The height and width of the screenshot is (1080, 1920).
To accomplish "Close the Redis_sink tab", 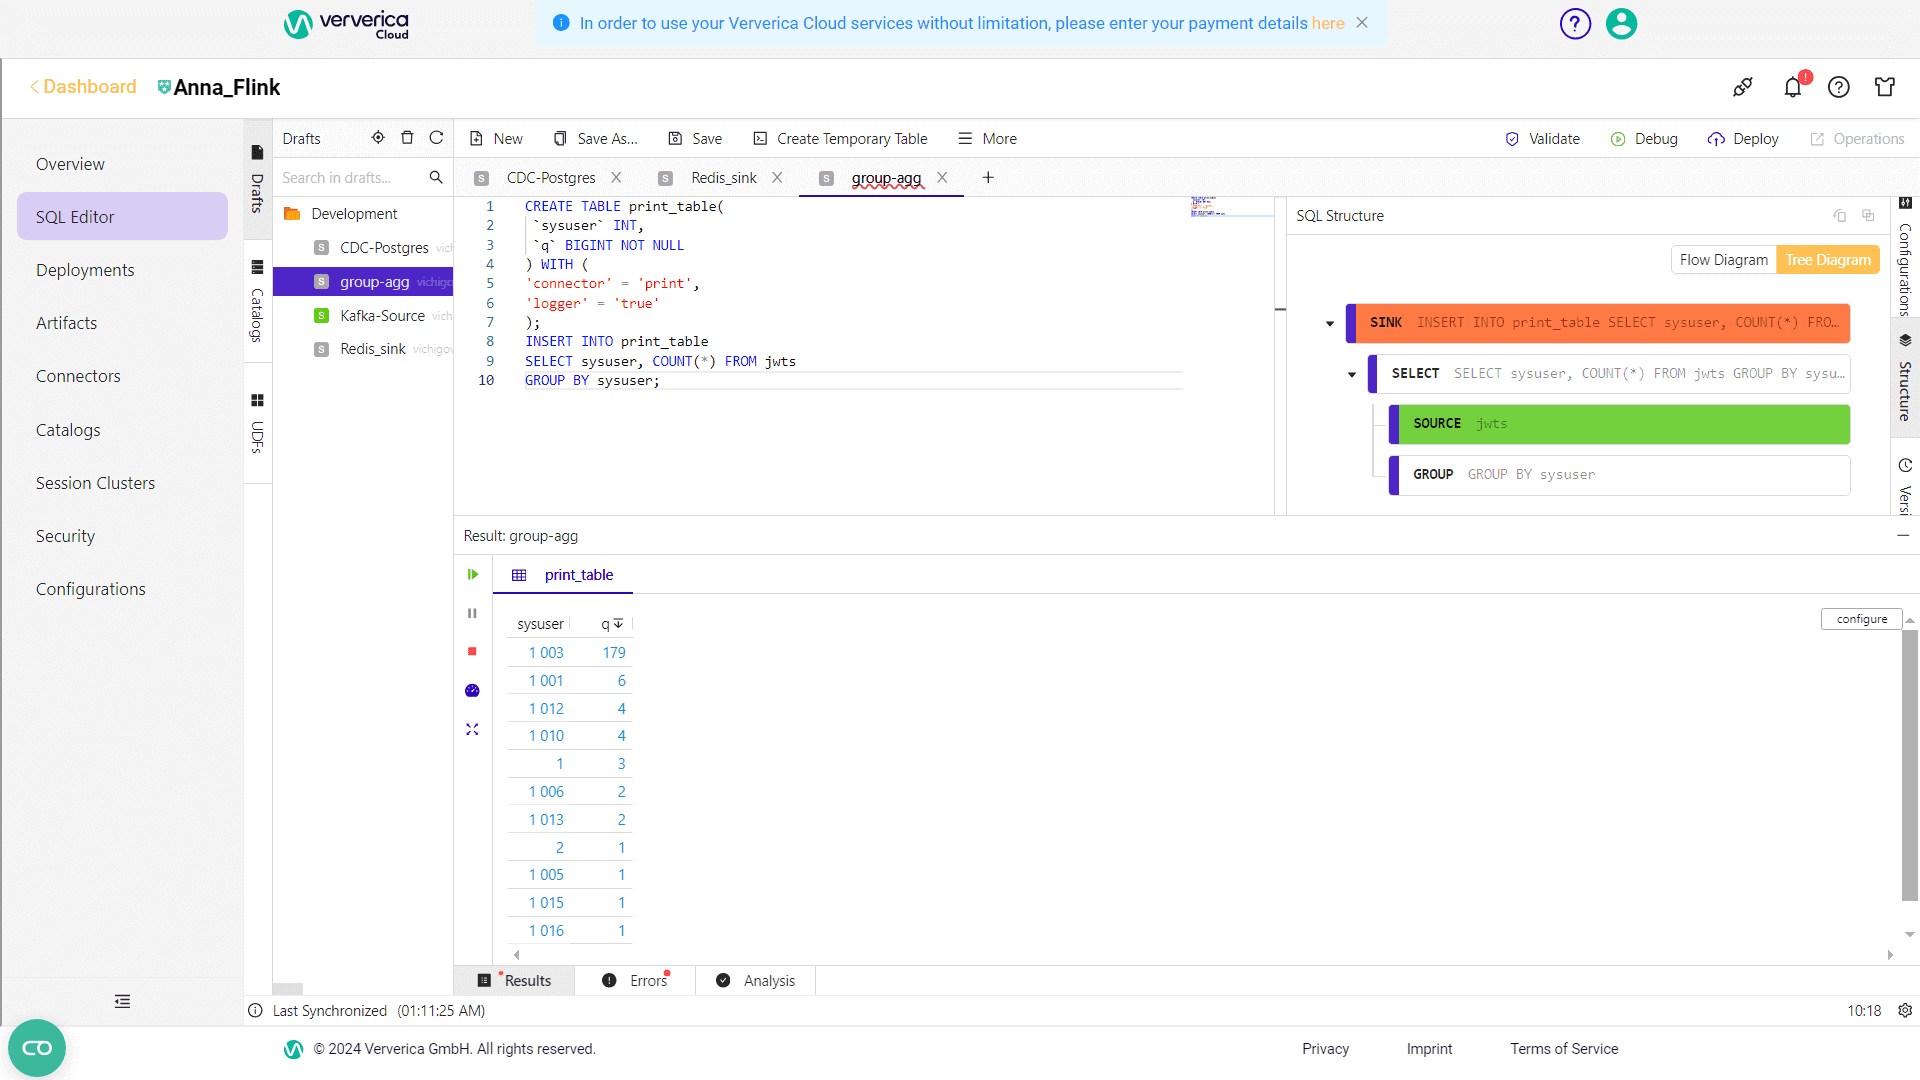I will pyautogui.click(x=777, y=177).
